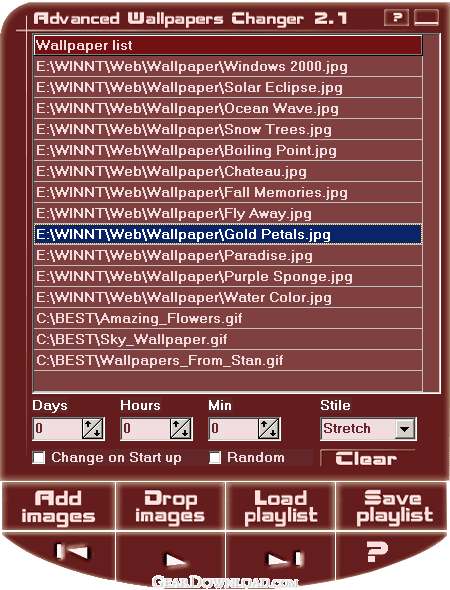This screenshot has width=450, height=590.
Task: Select Sky_Wallpaper.gif list entry
Action: 228,339
